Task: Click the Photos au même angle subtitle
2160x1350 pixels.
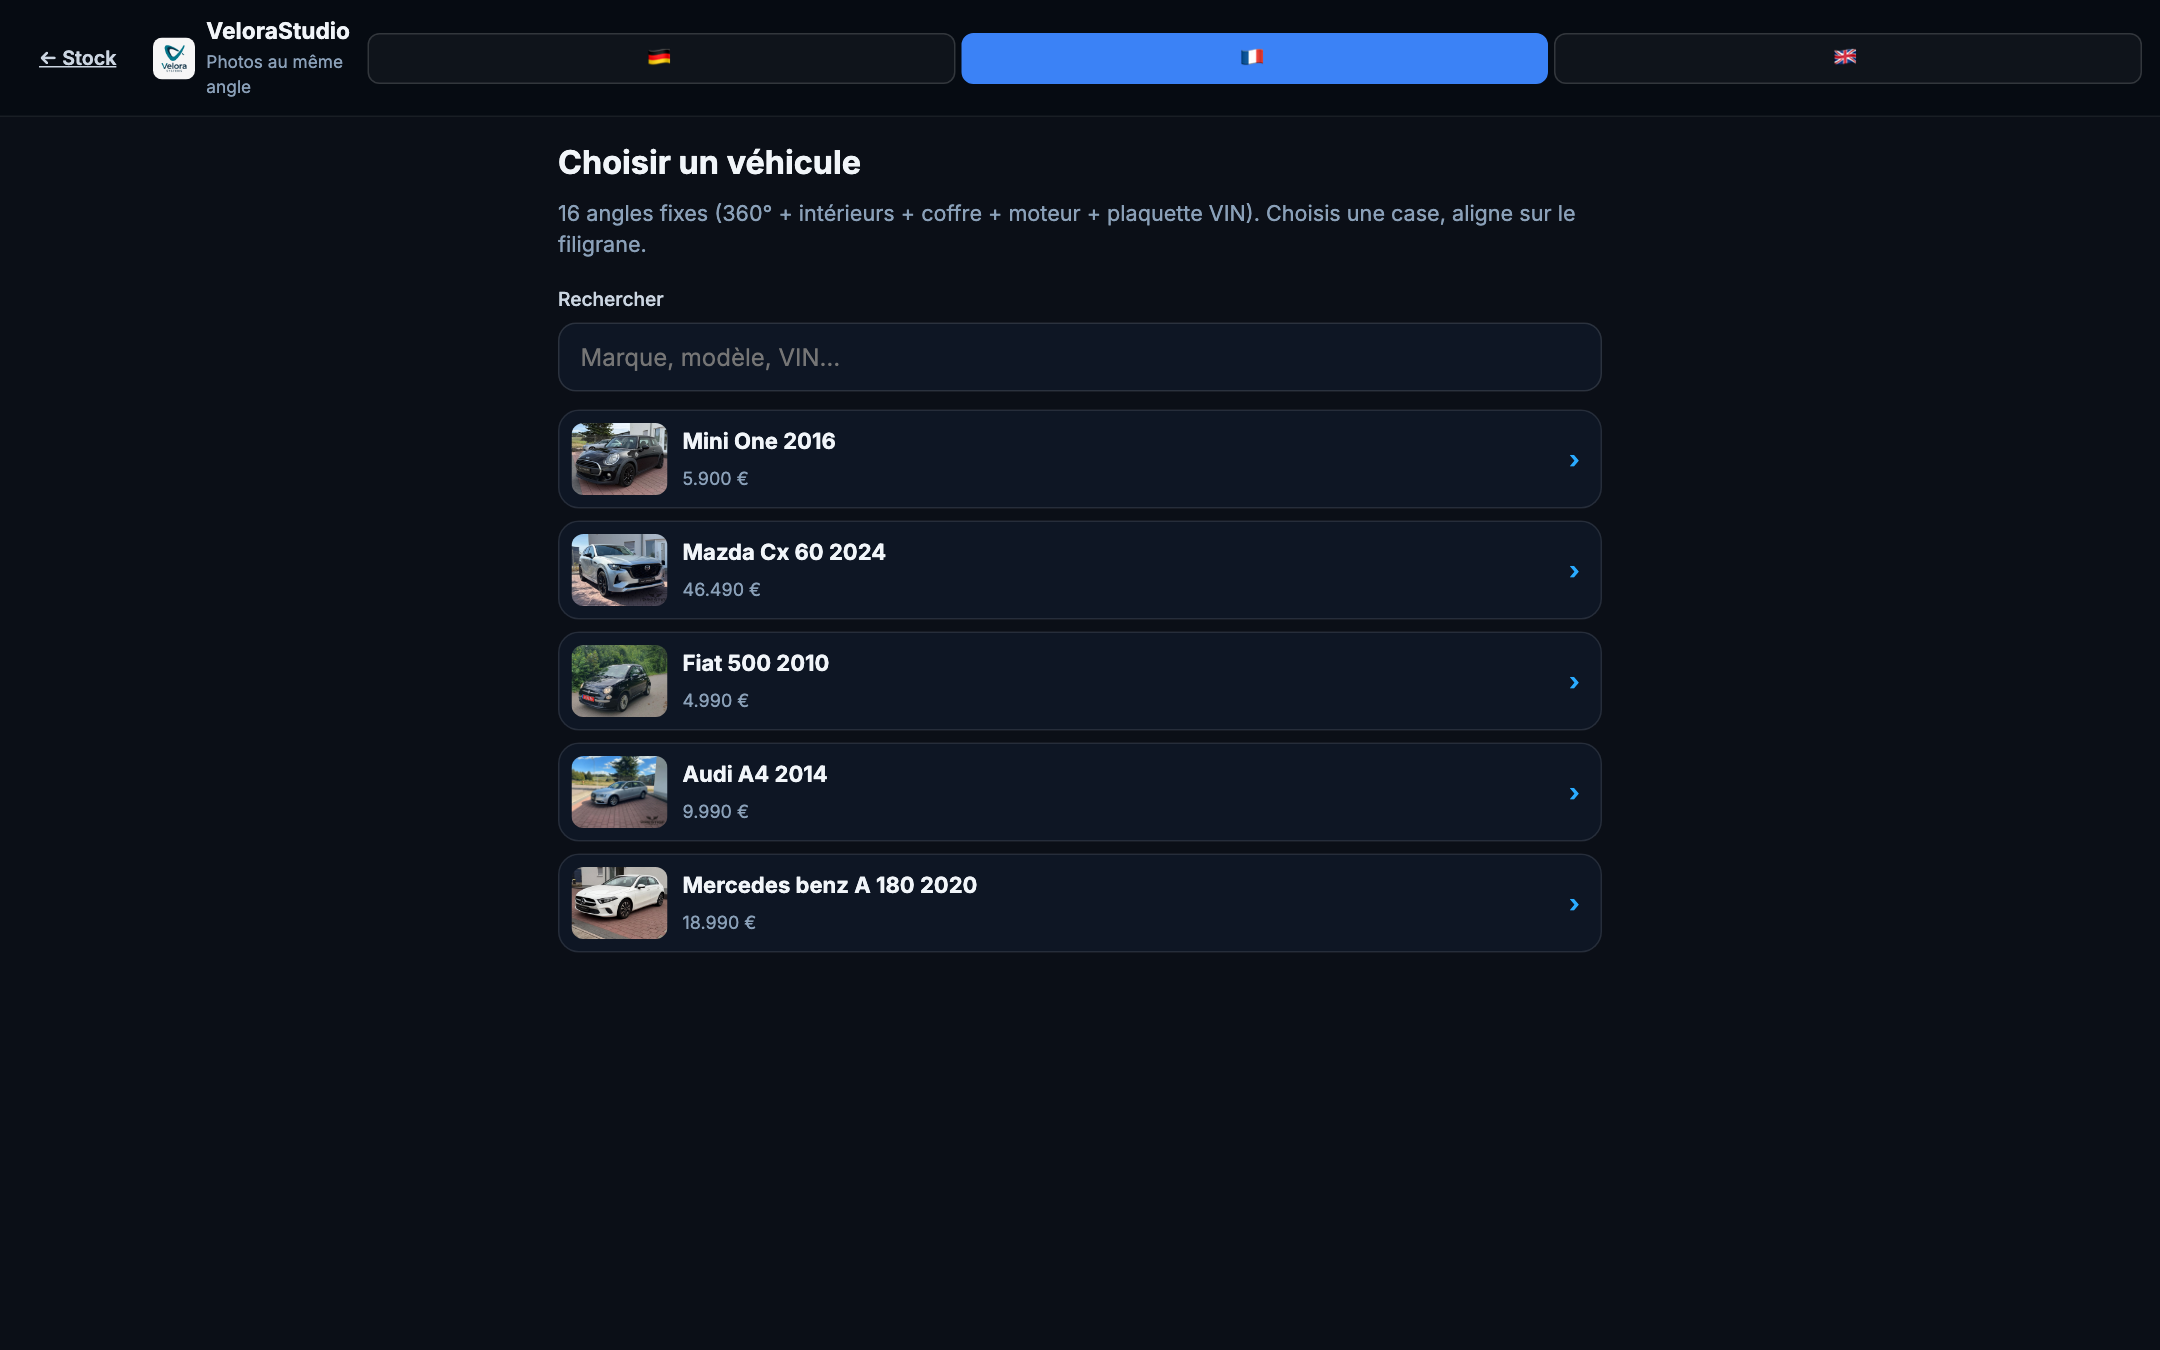Action: [x=275, y=74]
